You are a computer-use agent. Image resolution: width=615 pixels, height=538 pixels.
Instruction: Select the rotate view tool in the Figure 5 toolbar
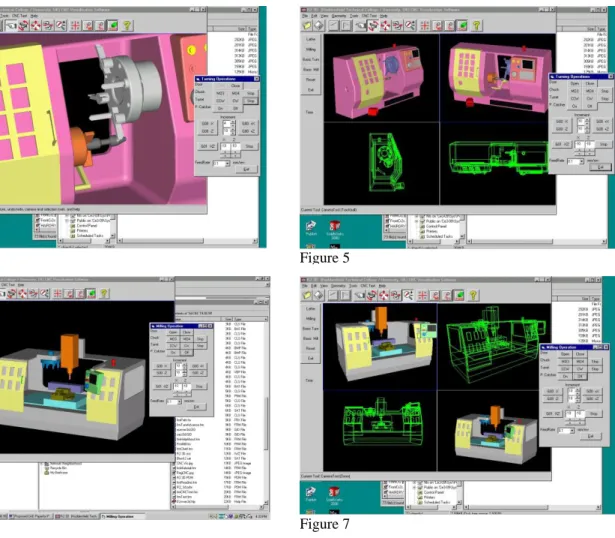tap(373, 25)
